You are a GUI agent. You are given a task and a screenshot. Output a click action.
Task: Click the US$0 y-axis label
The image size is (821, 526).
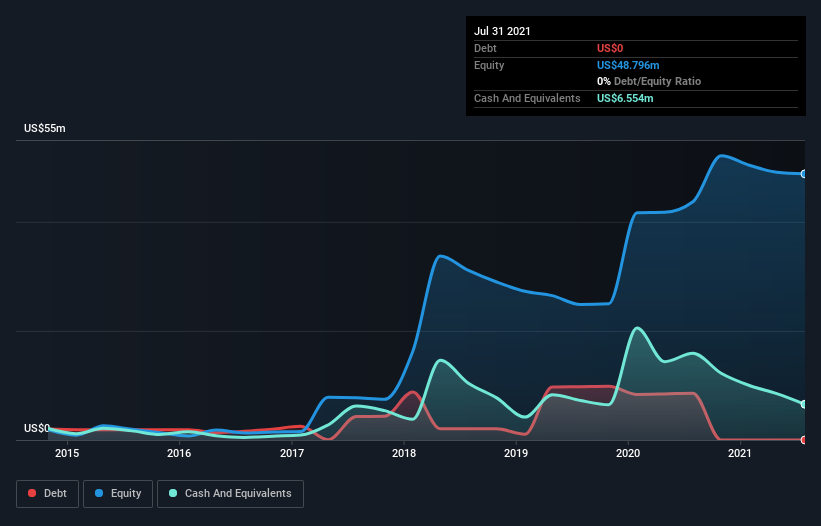(x=37, y=428)
